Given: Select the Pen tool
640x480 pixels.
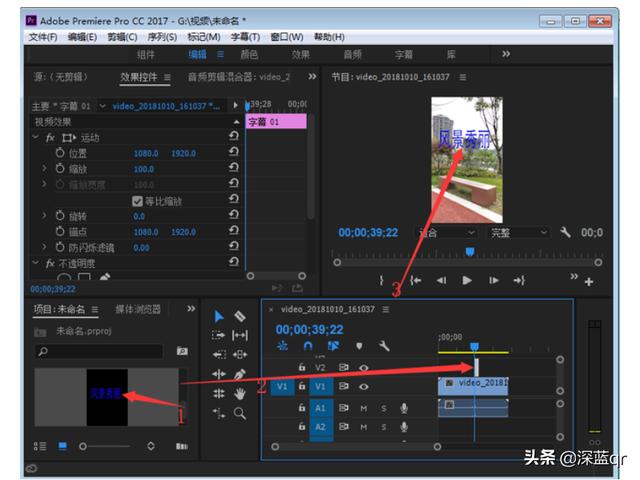Looking at the screenshot, I should click(240, 374).
